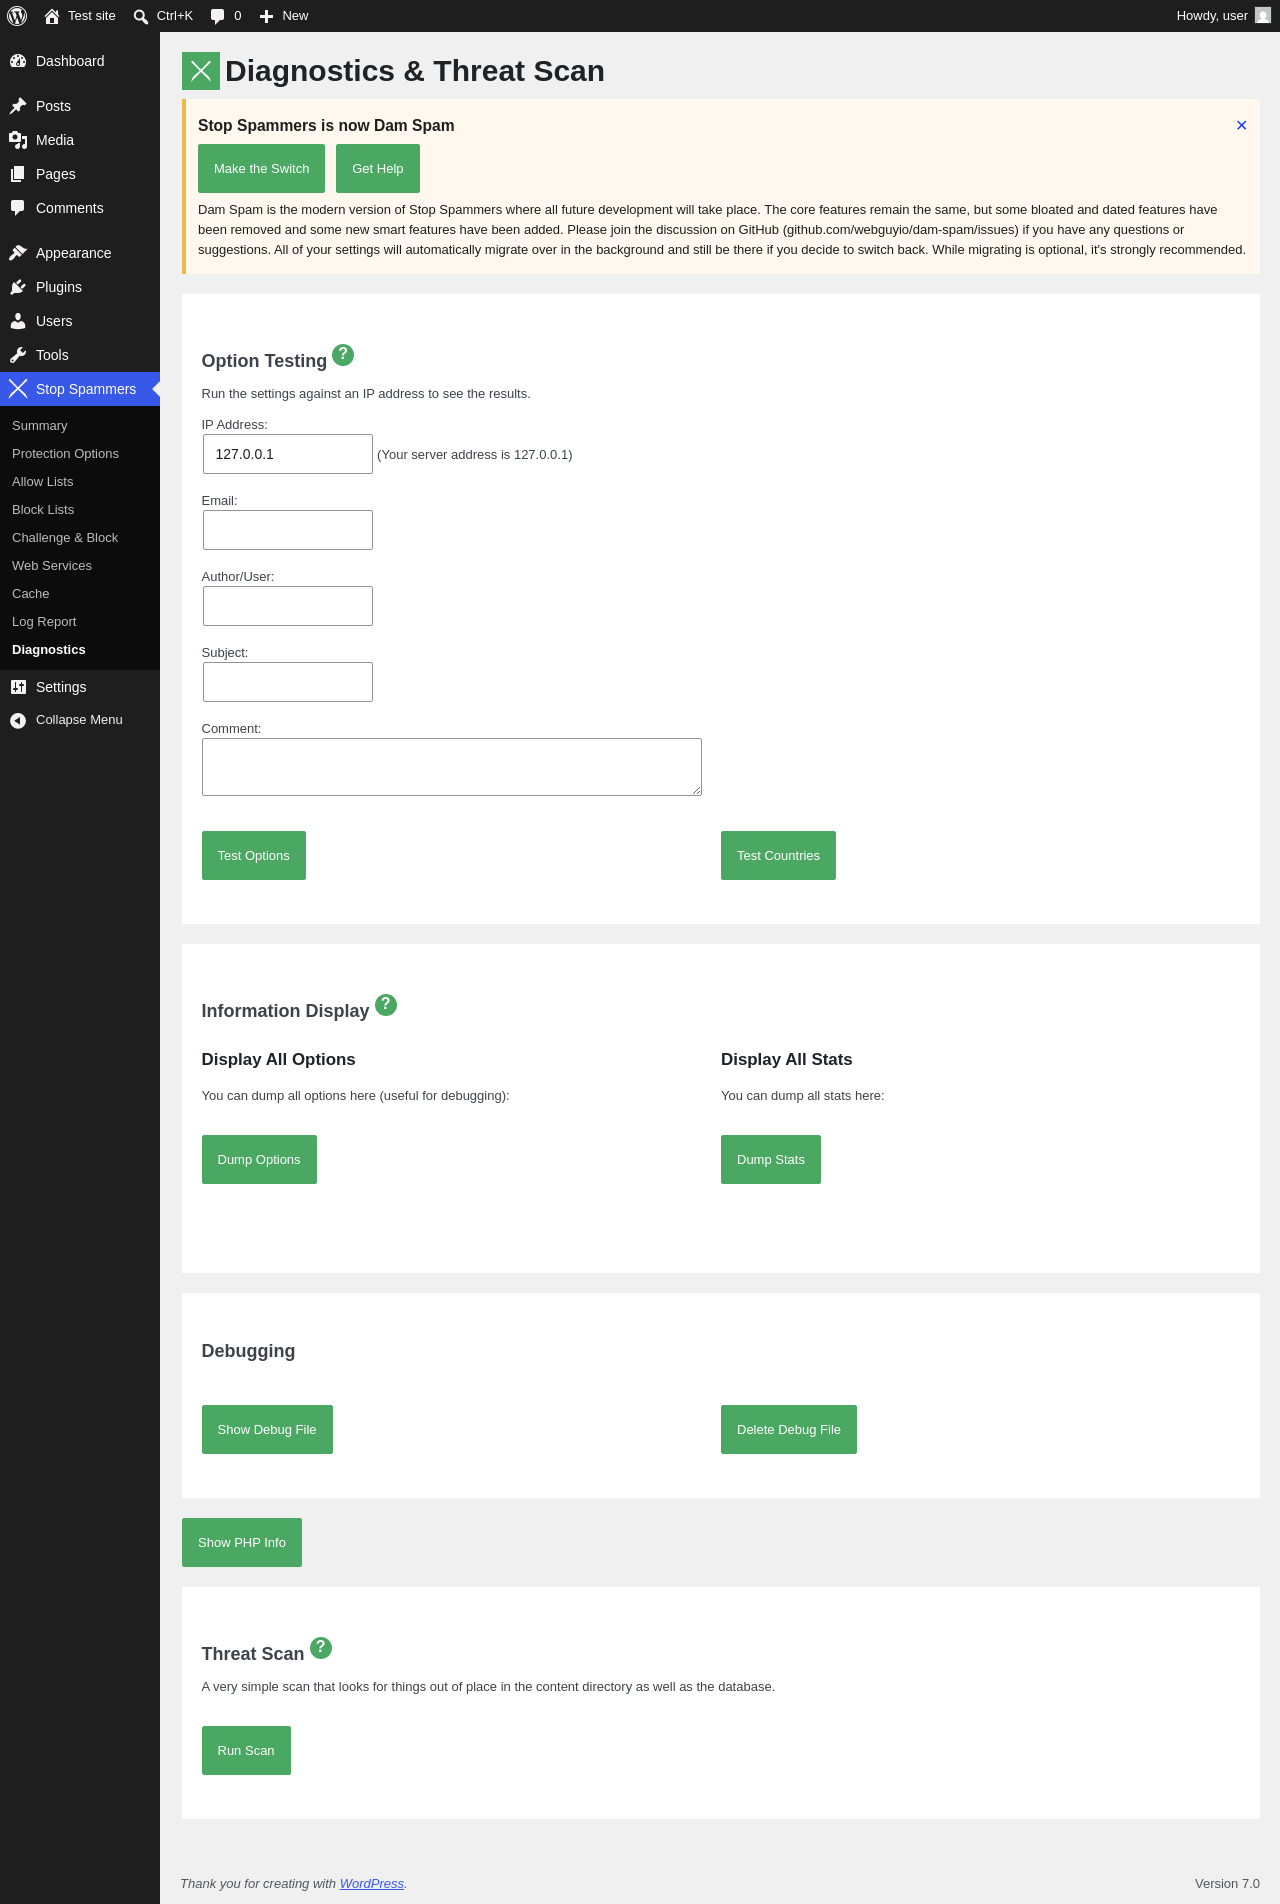
Task: Click into the Comment text area
Action: (x=452, y=767)
